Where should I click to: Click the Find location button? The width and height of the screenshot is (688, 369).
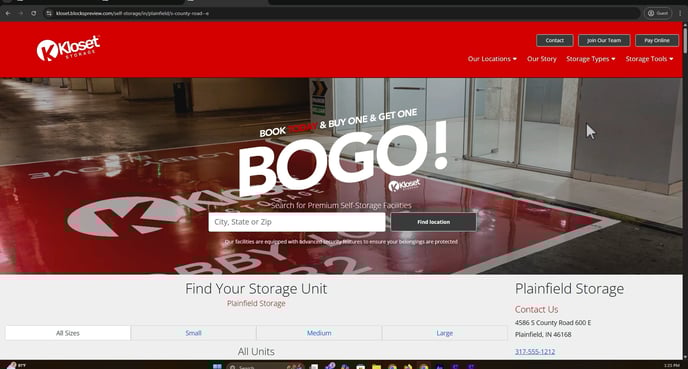434,222
